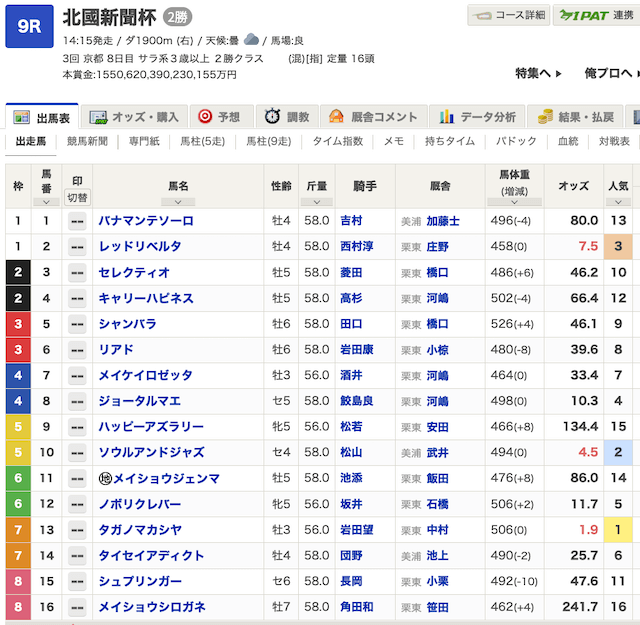Click the red target icon beside 予想

[204, 117]
